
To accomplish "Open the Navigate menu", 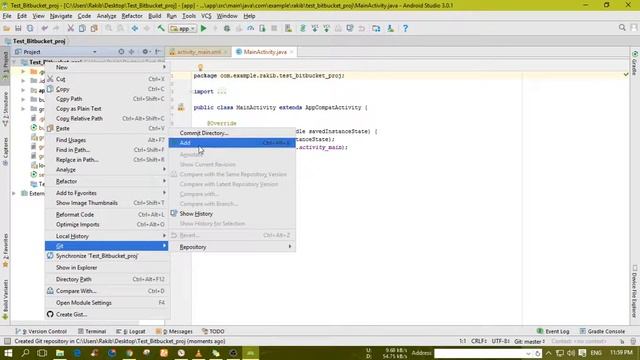I will [61, 16].
